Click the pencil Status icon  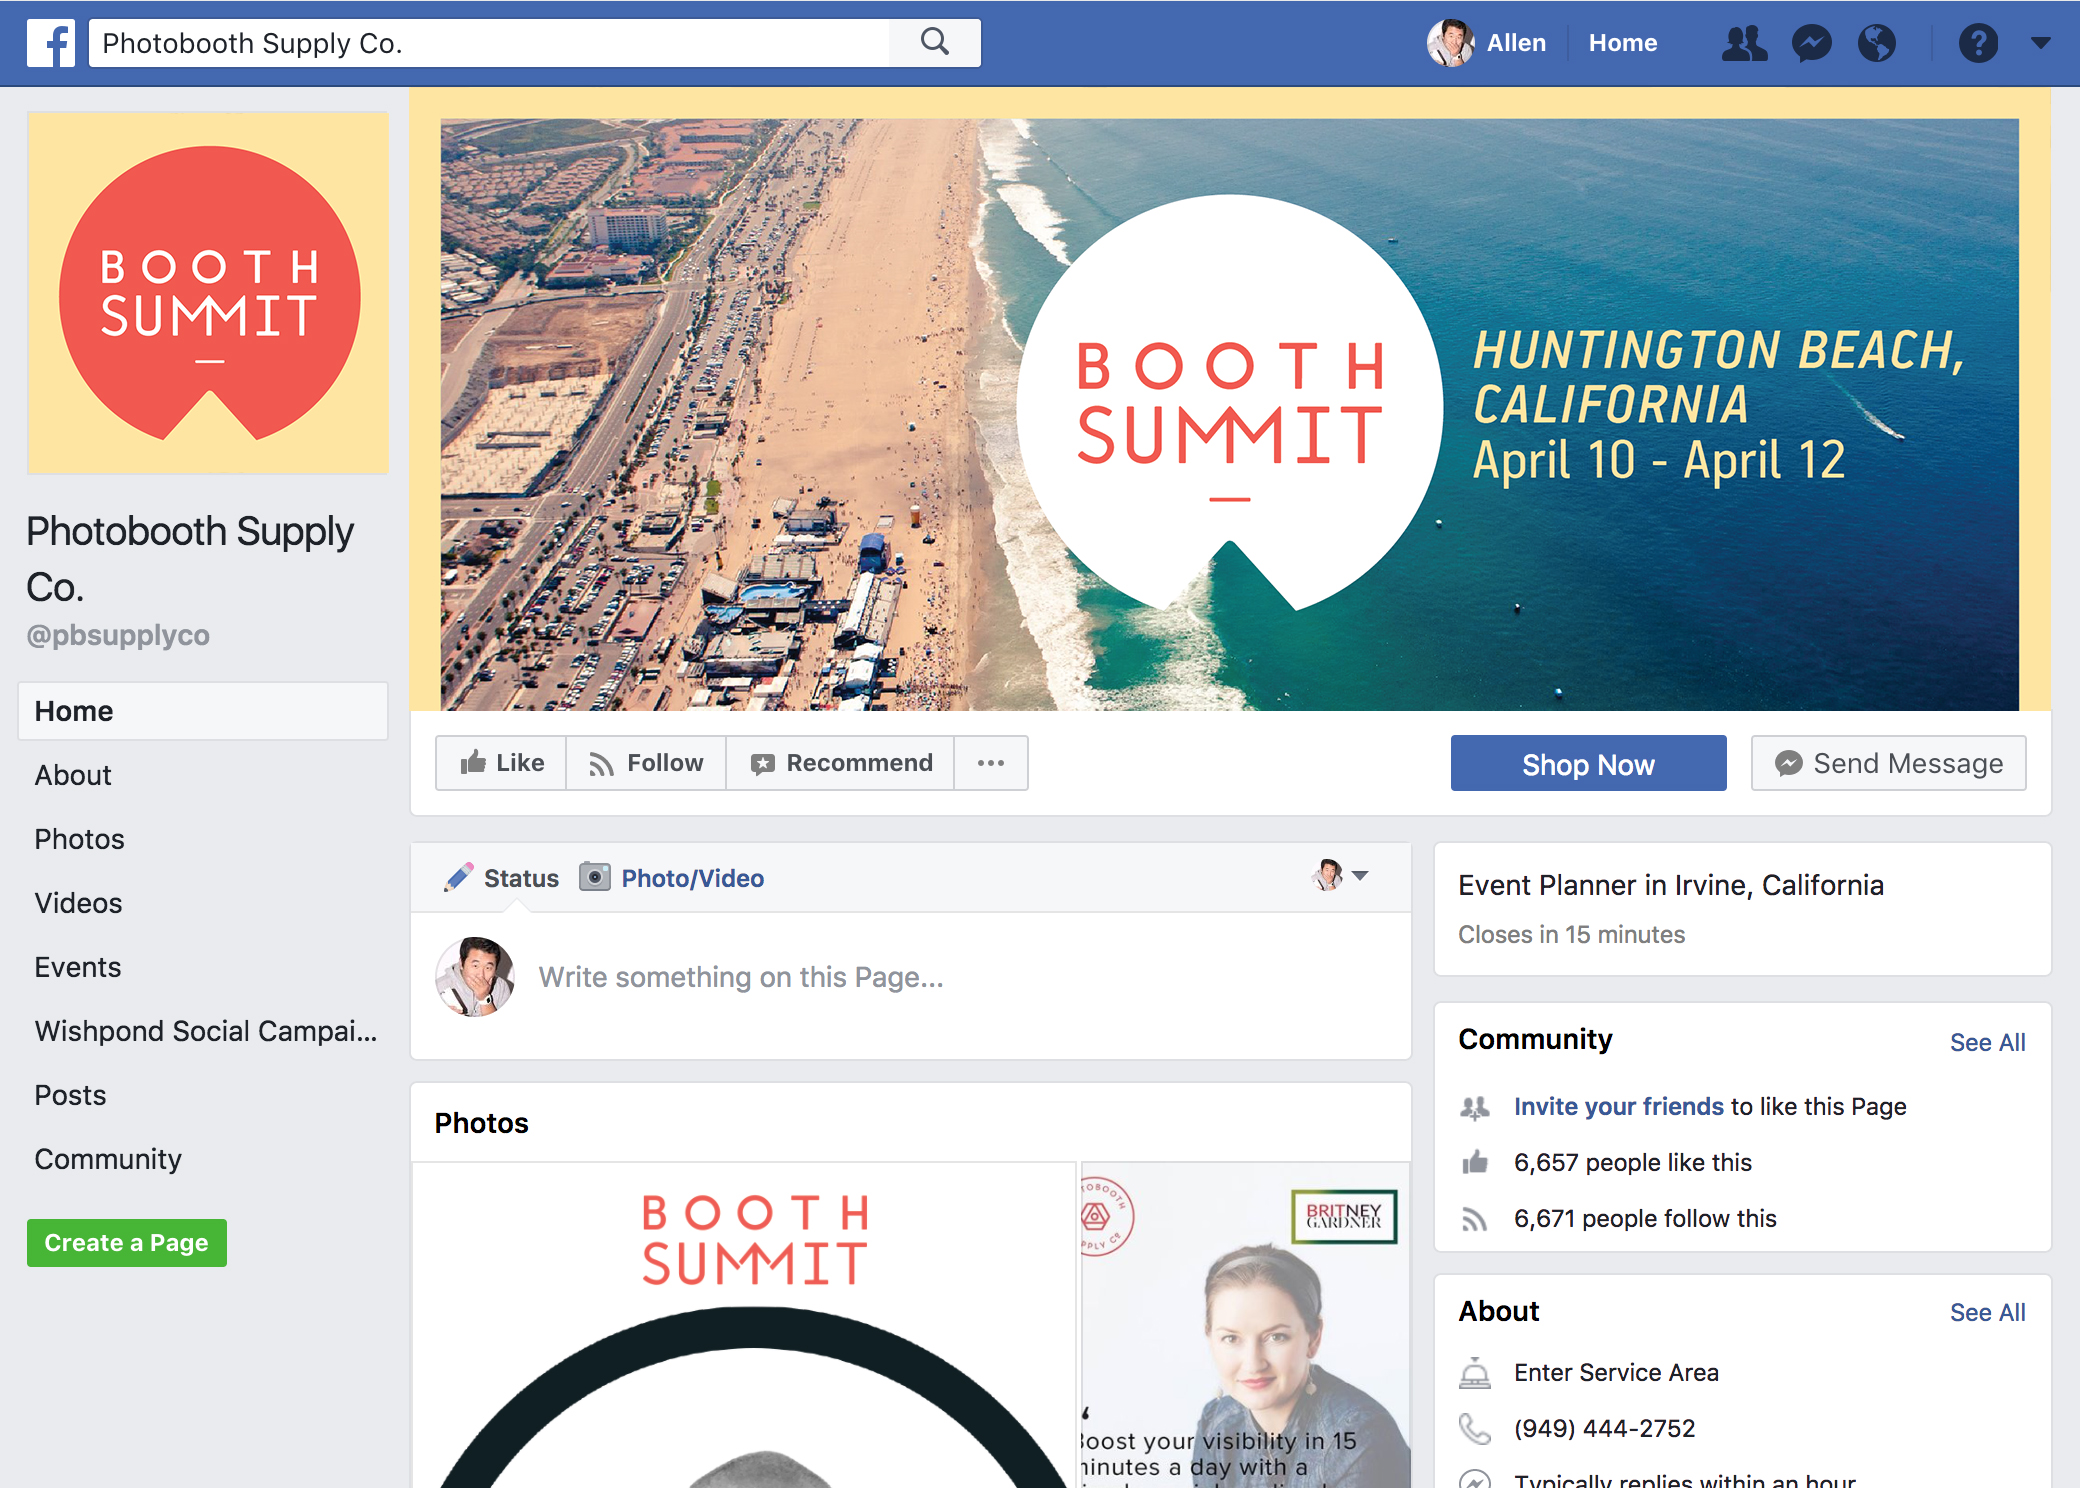[x=459, y=877]
